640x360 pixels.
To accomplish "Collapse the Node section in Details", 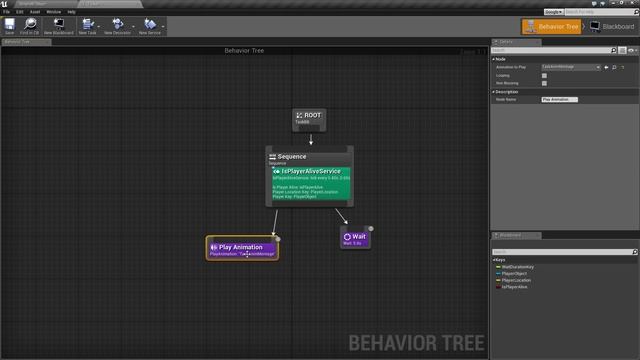I will coord(494,59).
